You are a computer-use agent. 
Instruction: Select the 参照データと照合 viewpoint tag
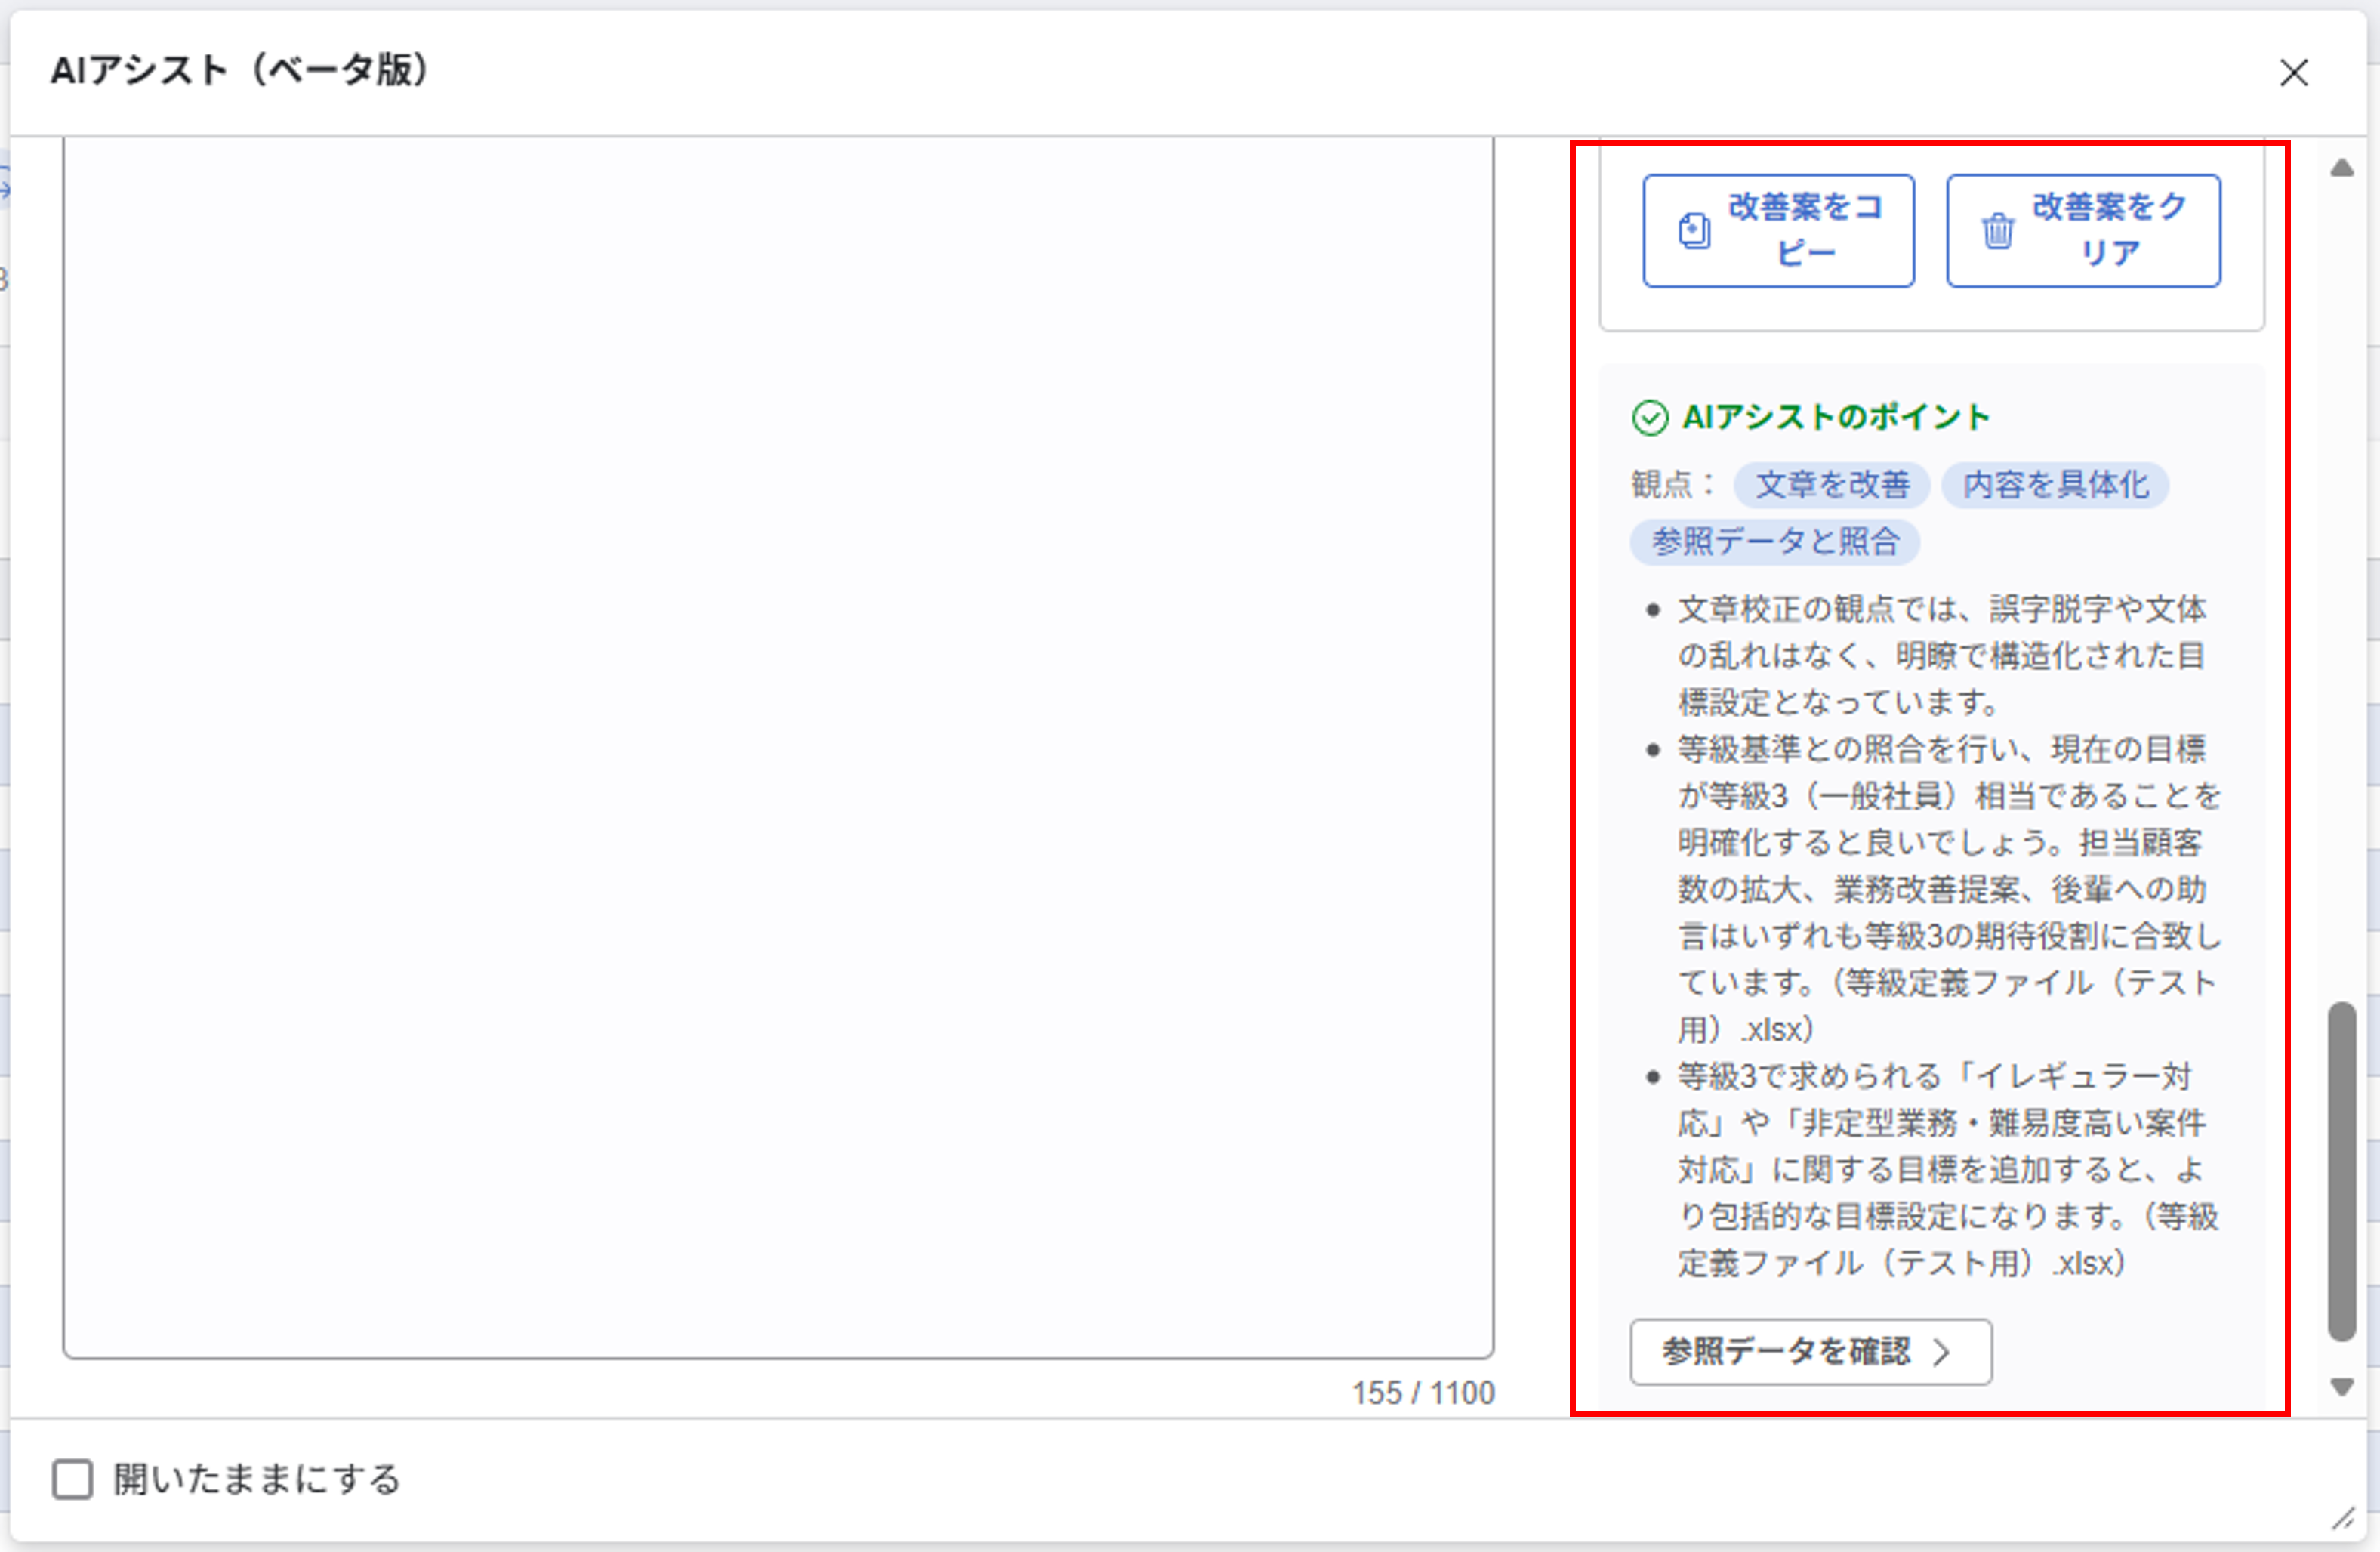coord(1775,542)
